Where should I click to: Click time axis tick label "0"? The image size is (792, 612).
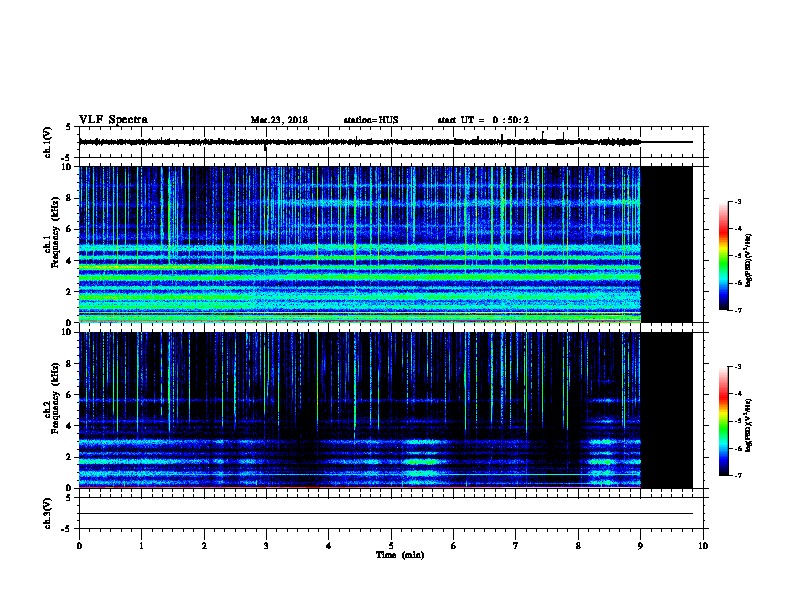click(x=79, y=546)
